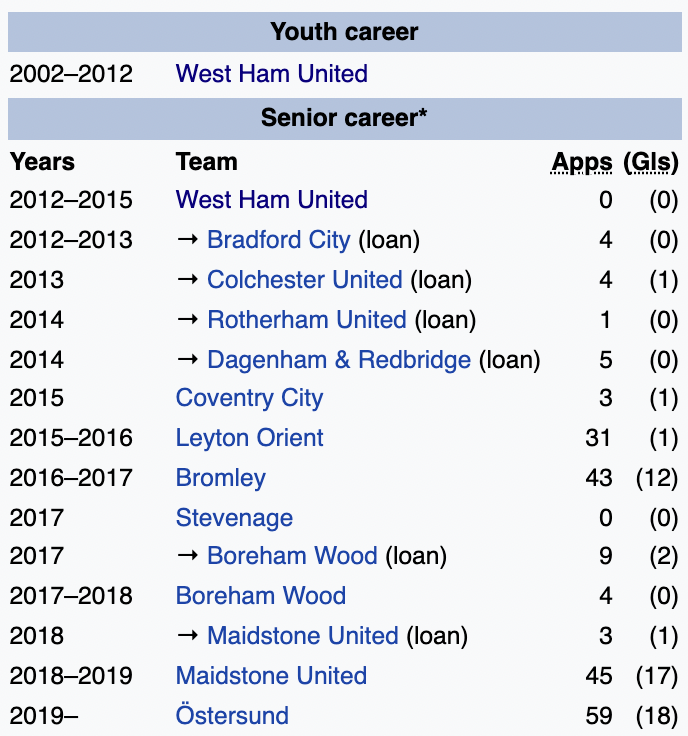688x736 pixels.
Task: Click the Gls column abbreviation
Action: click(x=650, y=162)
